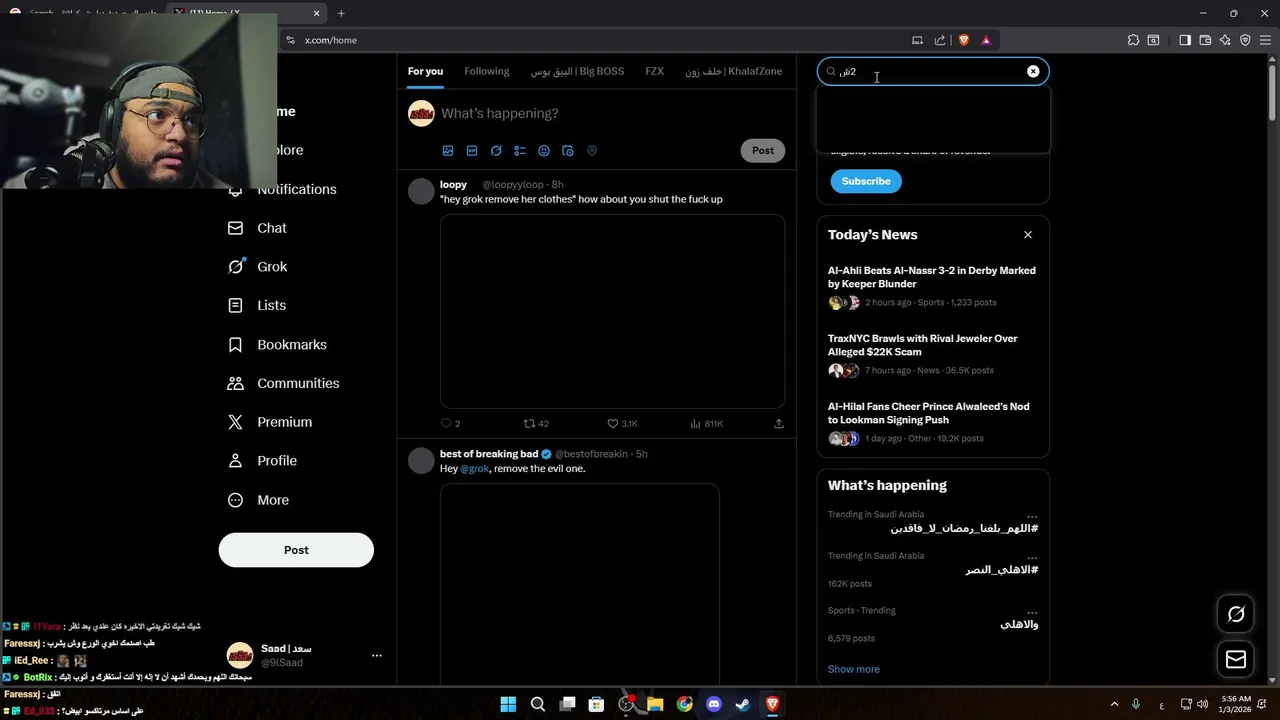The image size is (1280, 720).
Task: Open Brave Shields lion icon
Action: coord(964,40)
